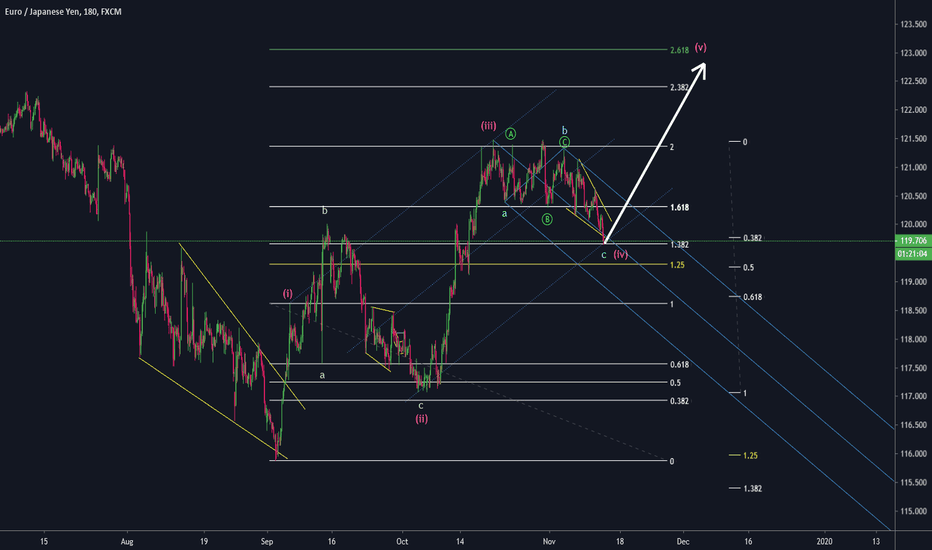
Task: Select the blue b label above circled C
Action: [x=564, y=130]
